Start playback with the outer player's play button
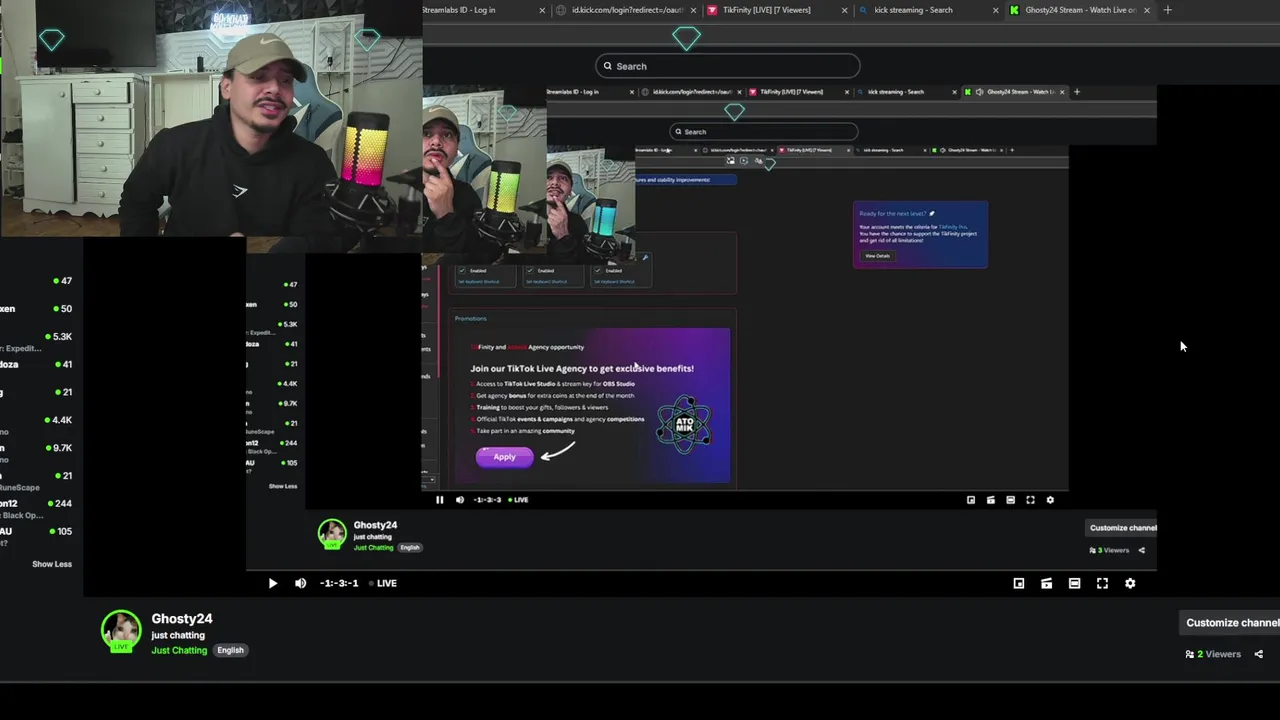Viewport: 1280px width, 720px height. 272,583
